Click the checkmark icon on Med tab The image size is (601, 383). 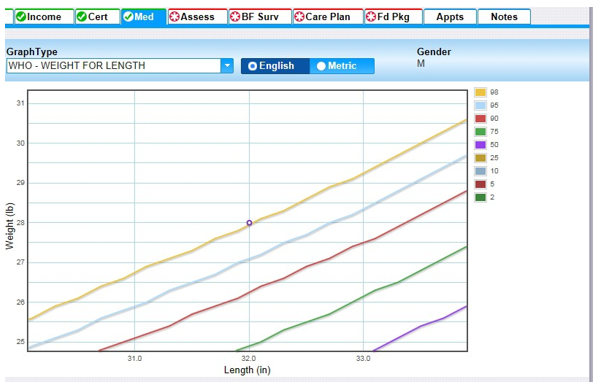click(x=128, y=17)
